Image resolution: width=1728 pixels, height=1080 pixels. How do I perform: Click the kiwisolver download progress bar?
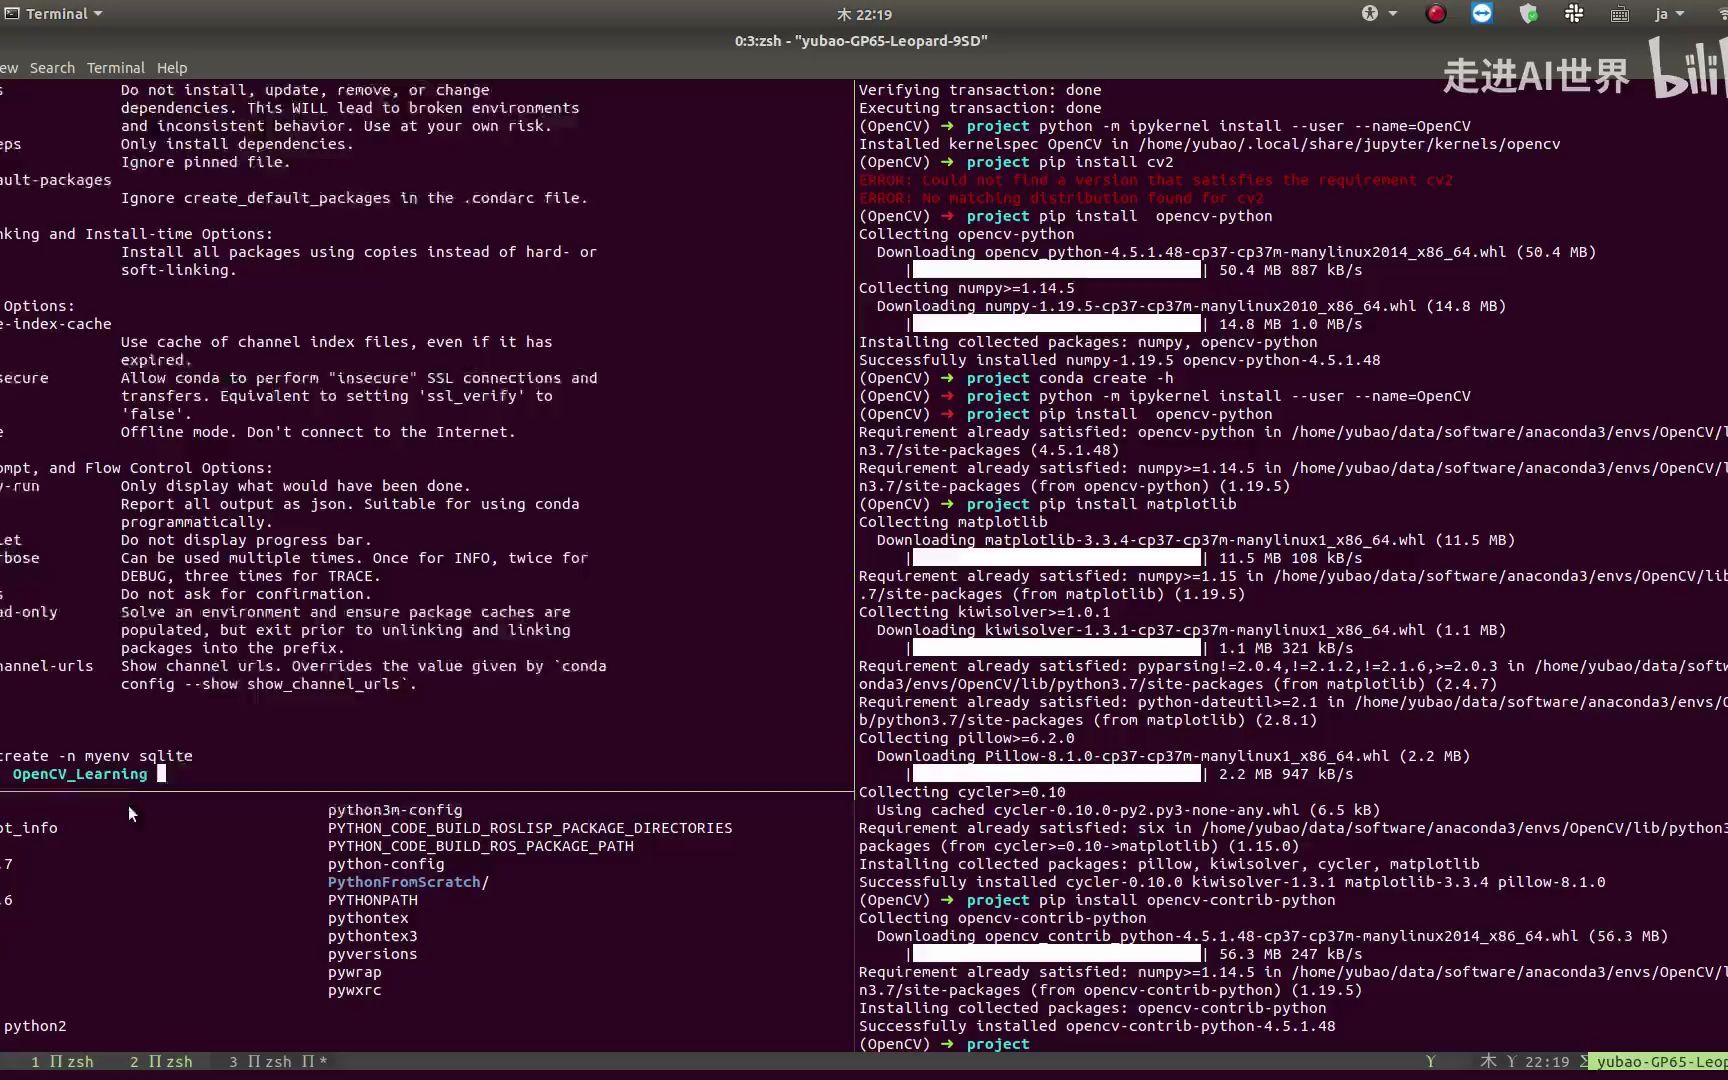pos(1057,648)
